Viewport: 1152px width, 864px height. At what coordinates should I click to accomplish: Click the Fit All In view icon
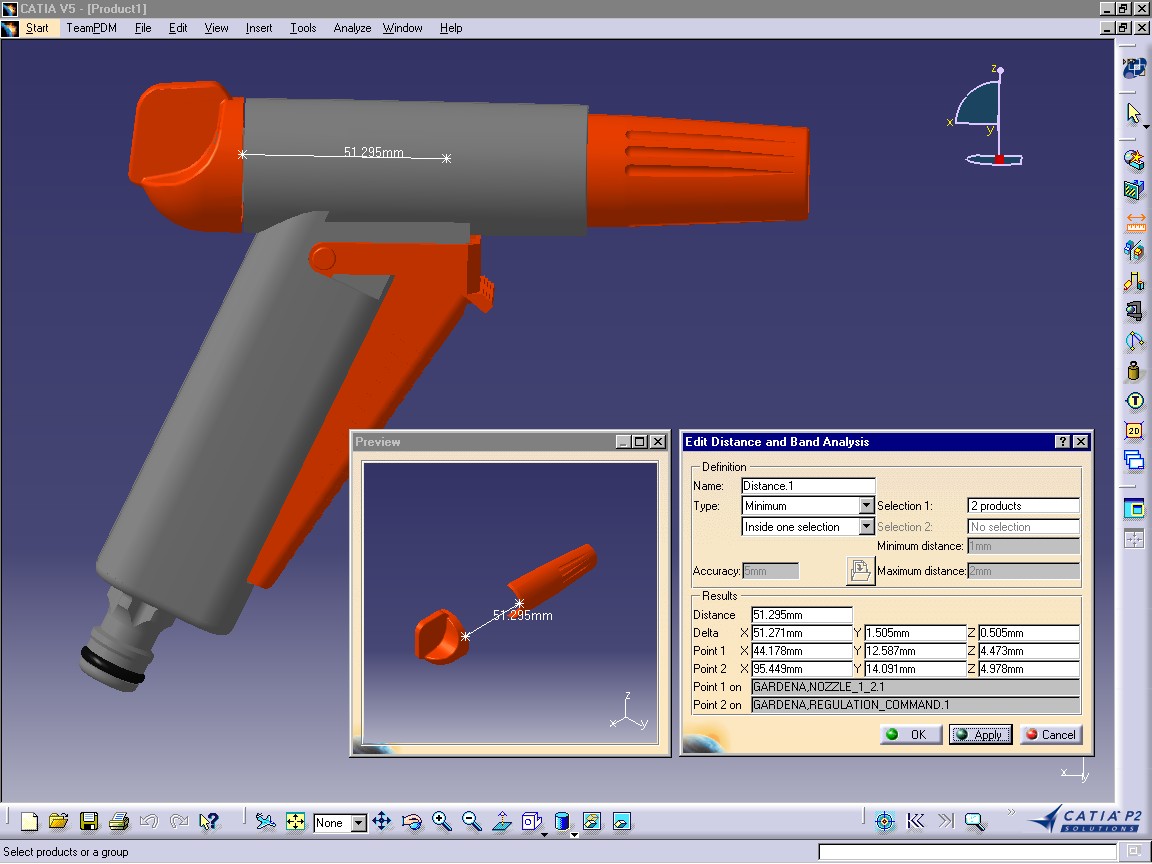click(295, 822)
